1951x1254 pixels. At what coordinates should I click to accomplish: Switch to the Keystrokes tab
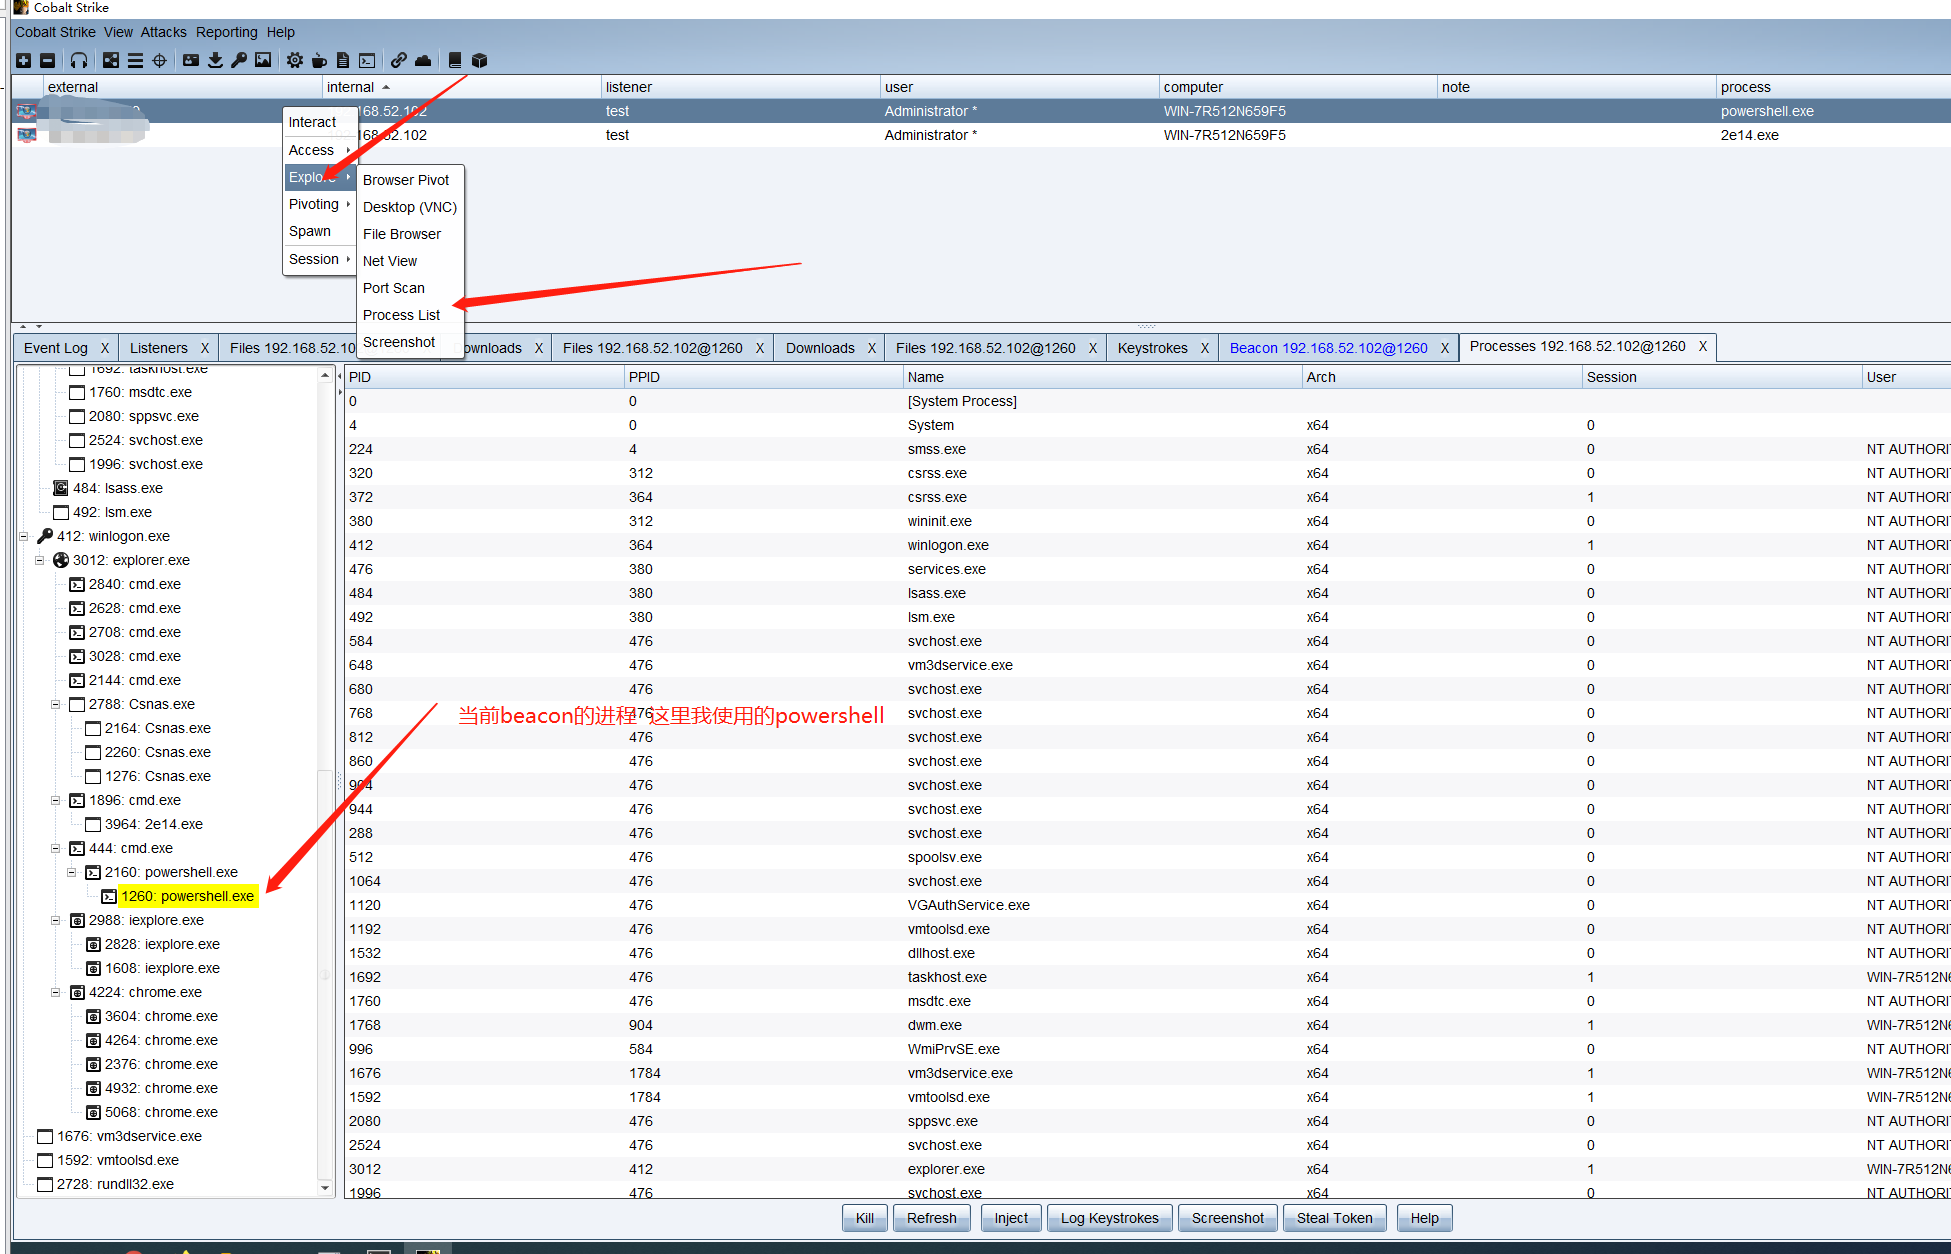(x=1152, y=348)
